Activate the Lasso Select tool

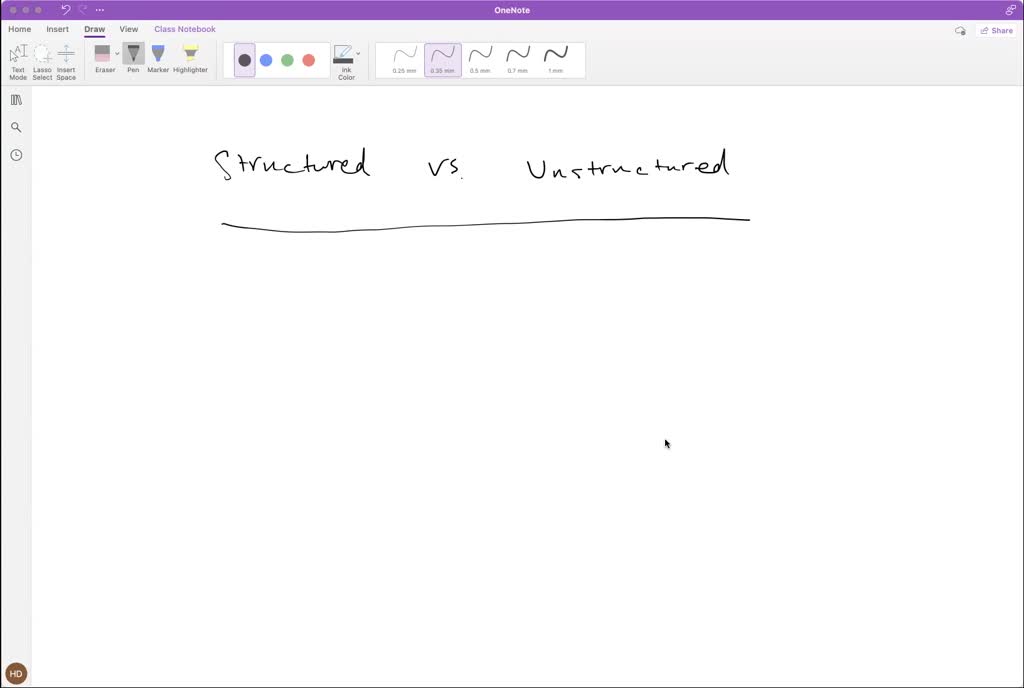click(41, 60)
